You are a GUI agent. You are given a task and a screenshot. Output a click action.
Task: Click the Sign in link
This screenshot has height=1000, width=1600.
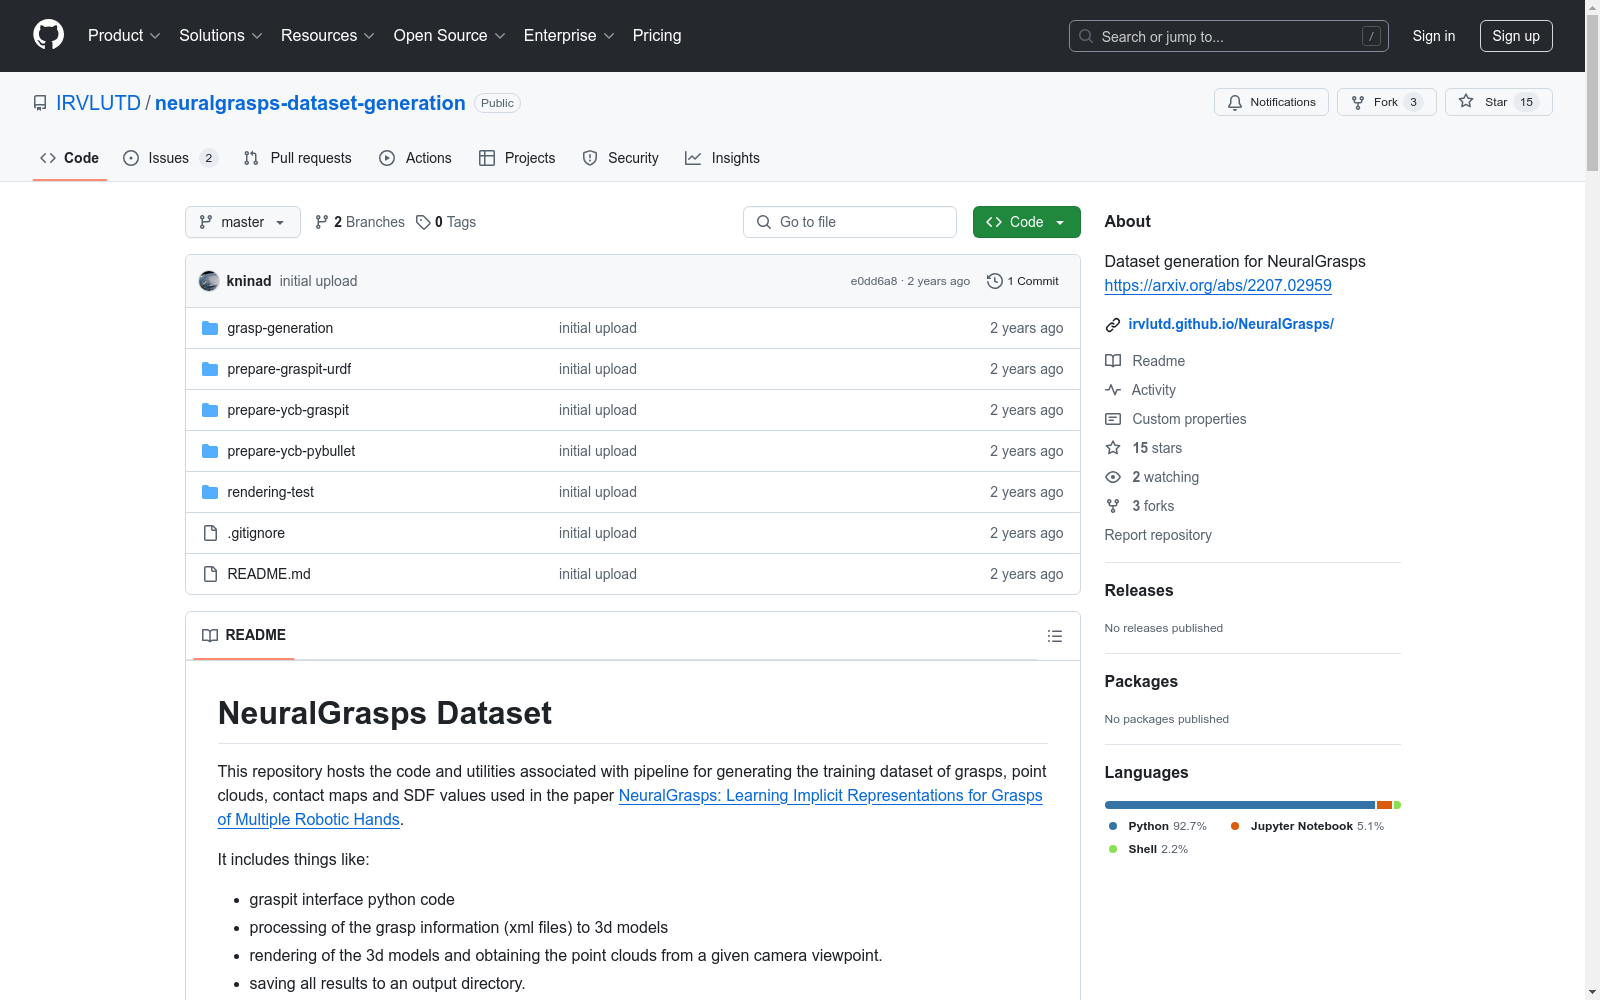pyautogui.click(x=1434, y=36)
